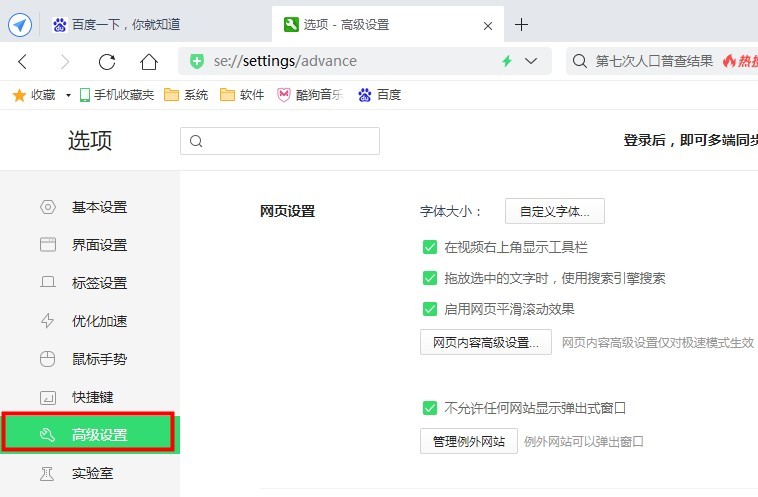Open the home page icon

[149, 61]
